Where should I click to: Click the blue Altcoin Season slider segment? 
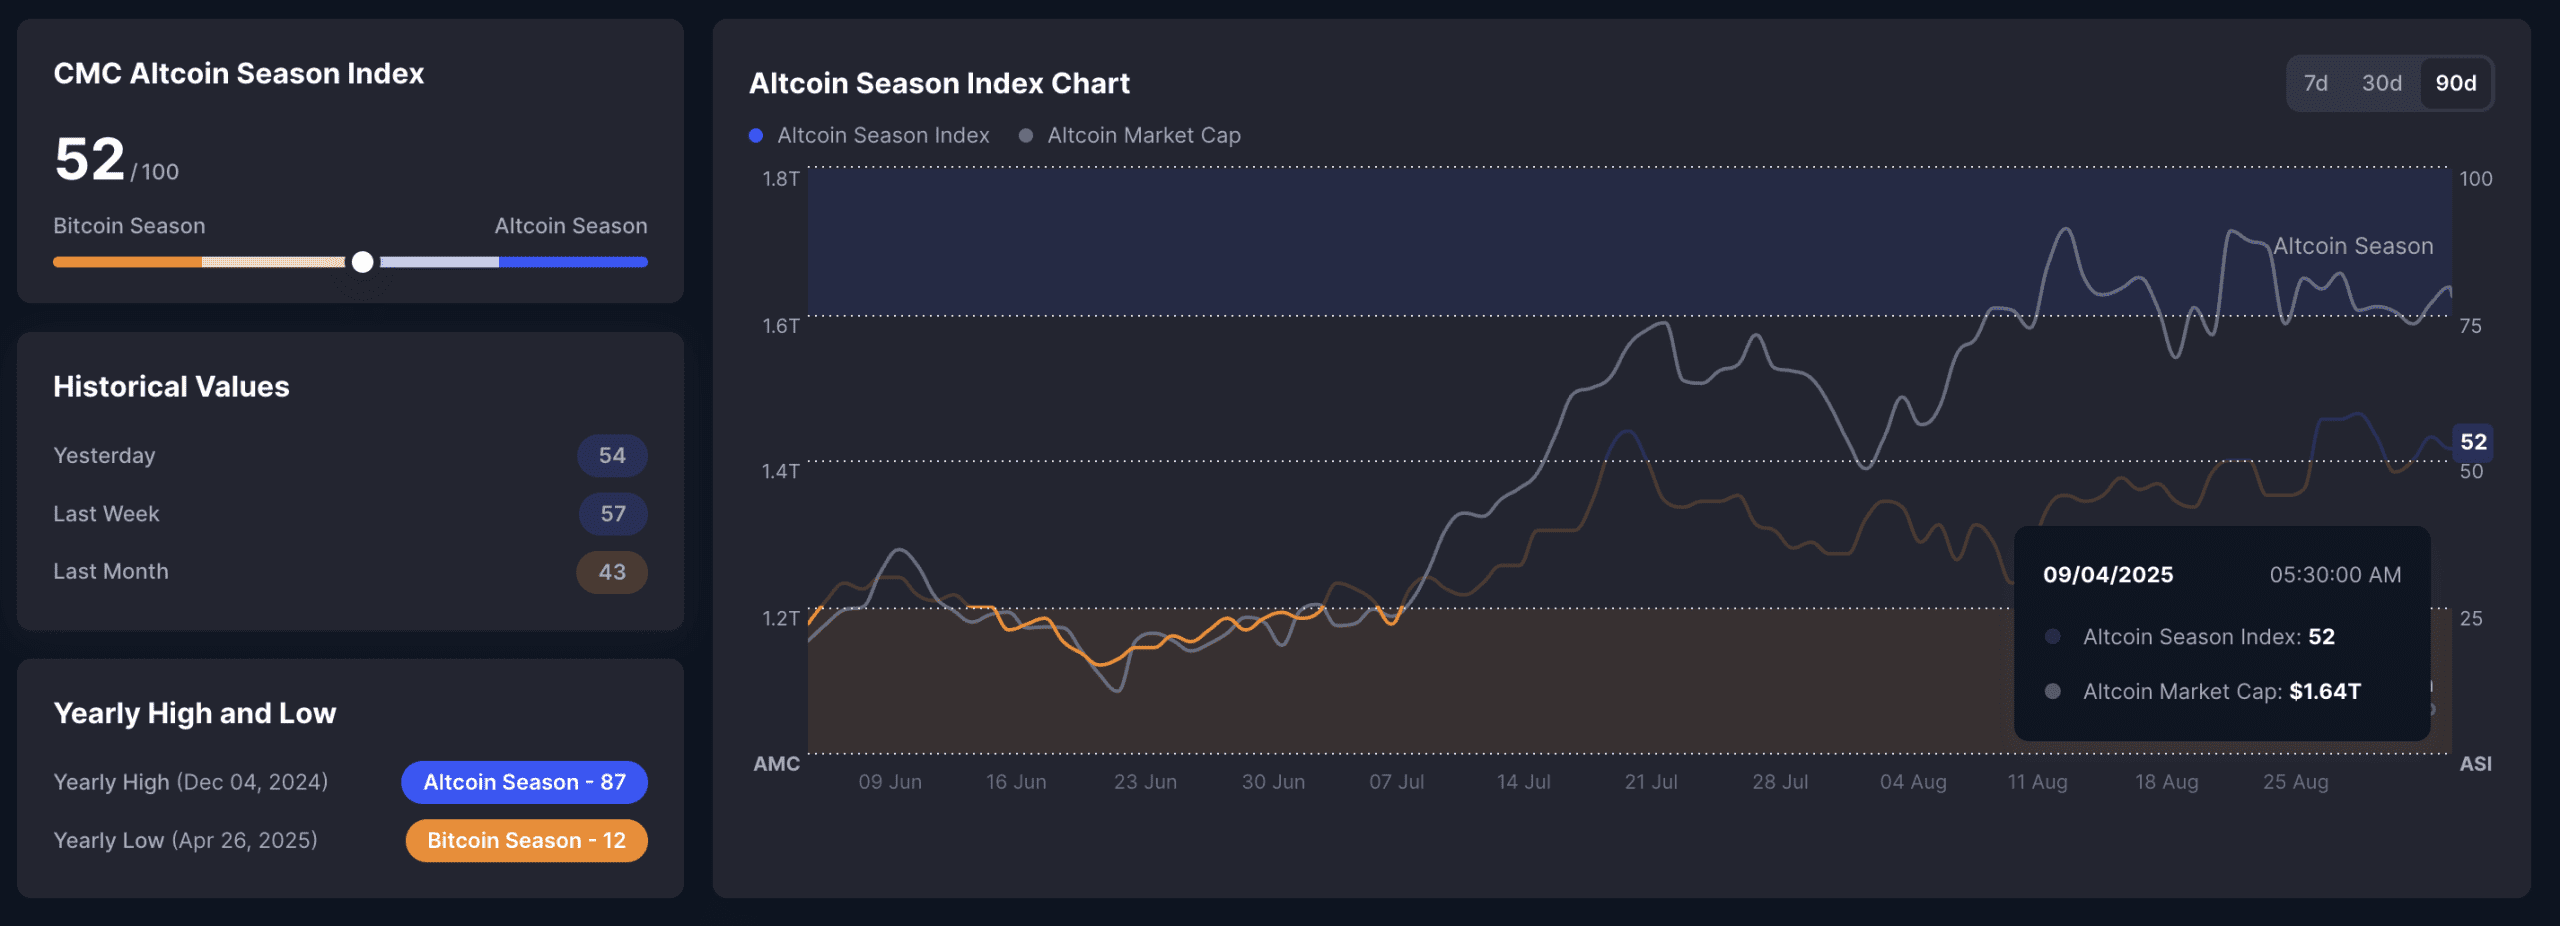click(573, 262)
